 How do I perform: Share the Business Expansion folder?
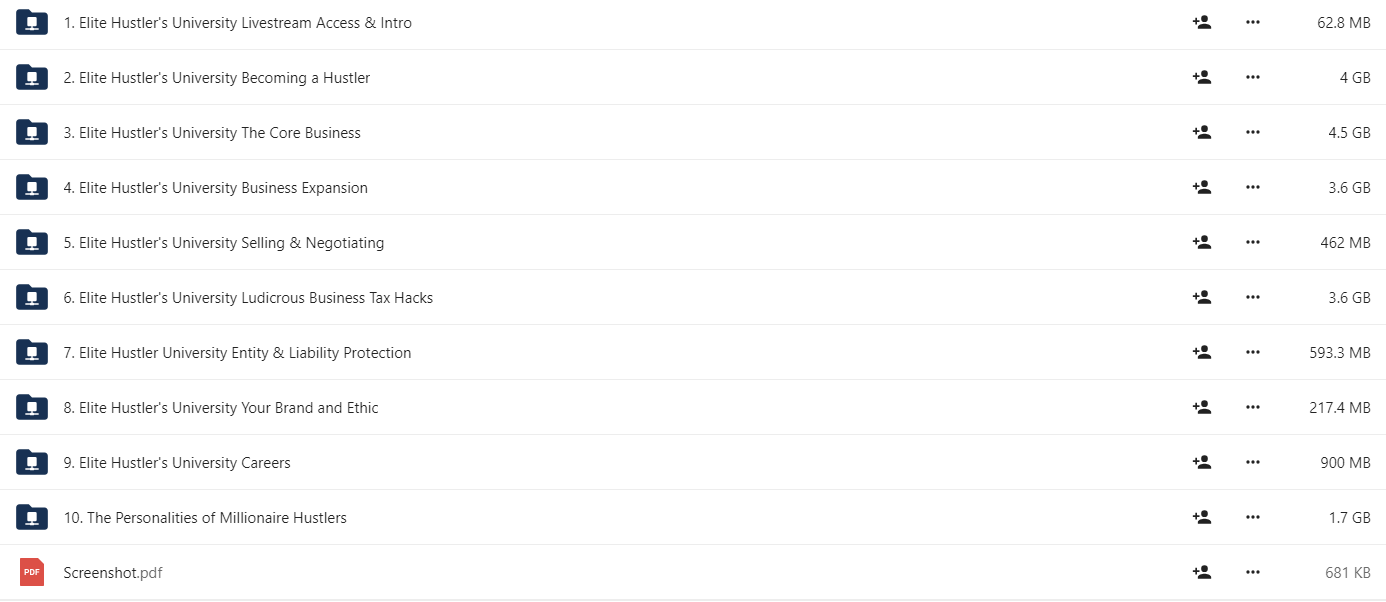pyautogui.click(x=1202, y=187)
